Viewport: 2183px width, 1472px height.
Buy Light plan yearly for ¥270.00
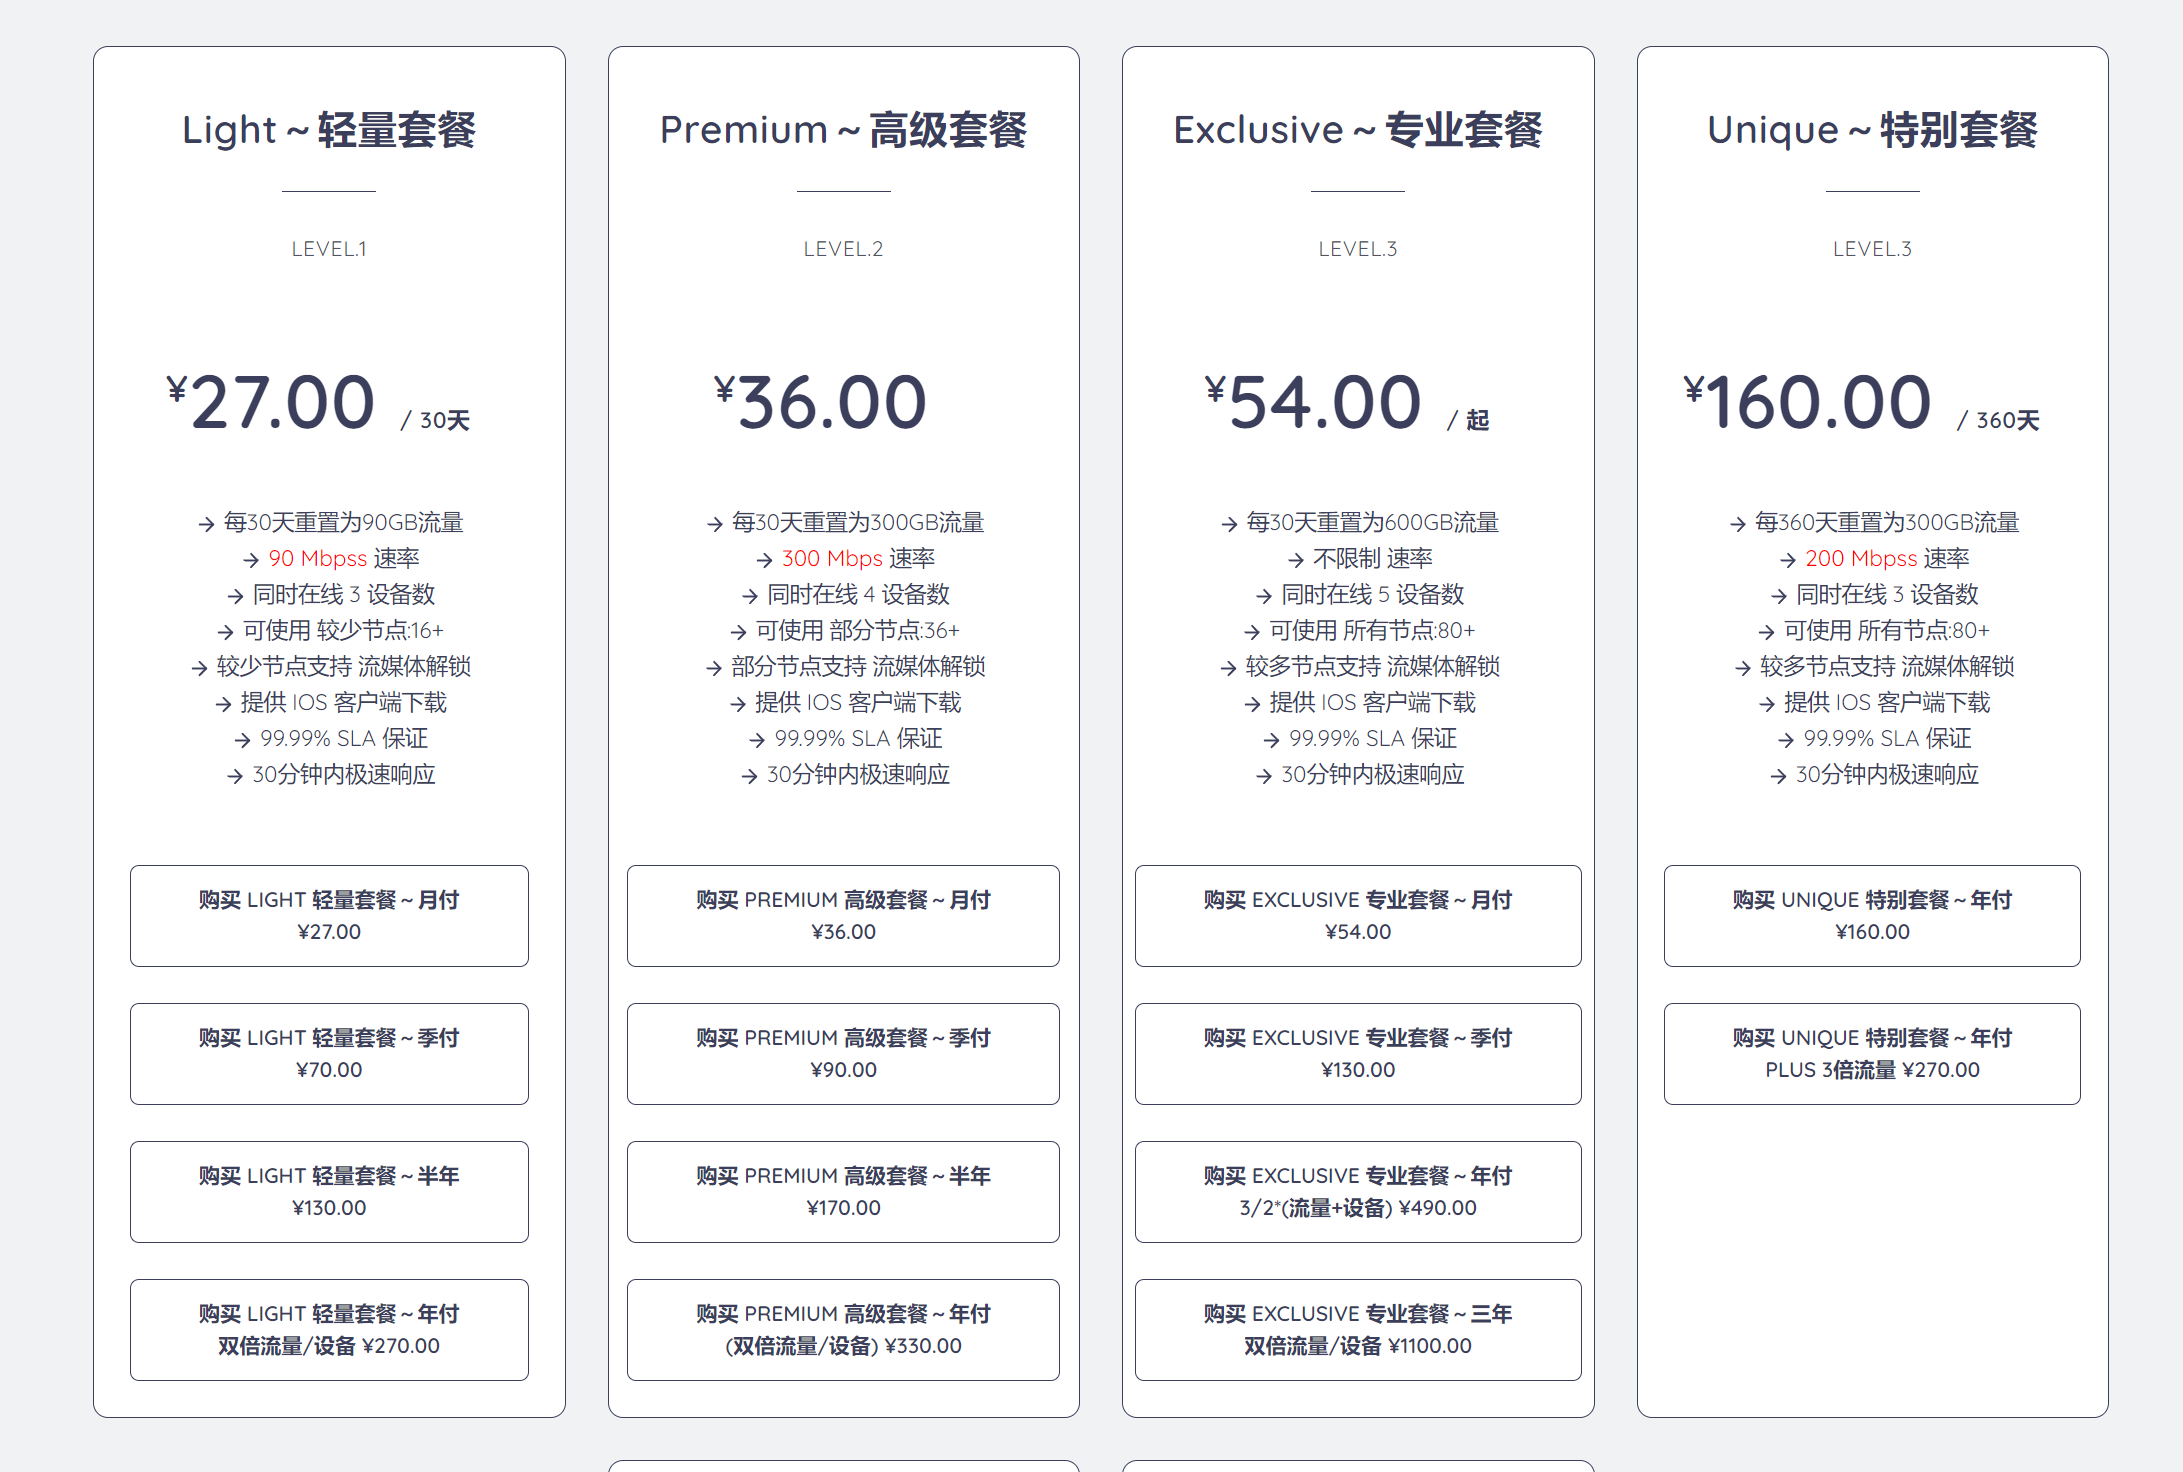[x=329, y=1329]
